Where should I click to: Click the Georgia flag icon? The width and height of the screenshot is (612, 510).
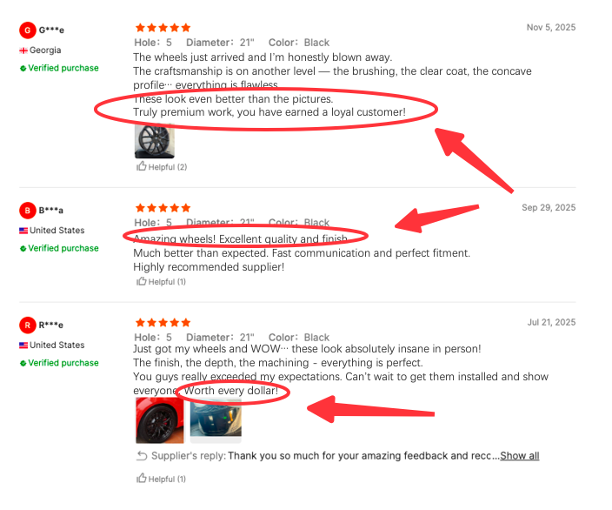[23, 51]
